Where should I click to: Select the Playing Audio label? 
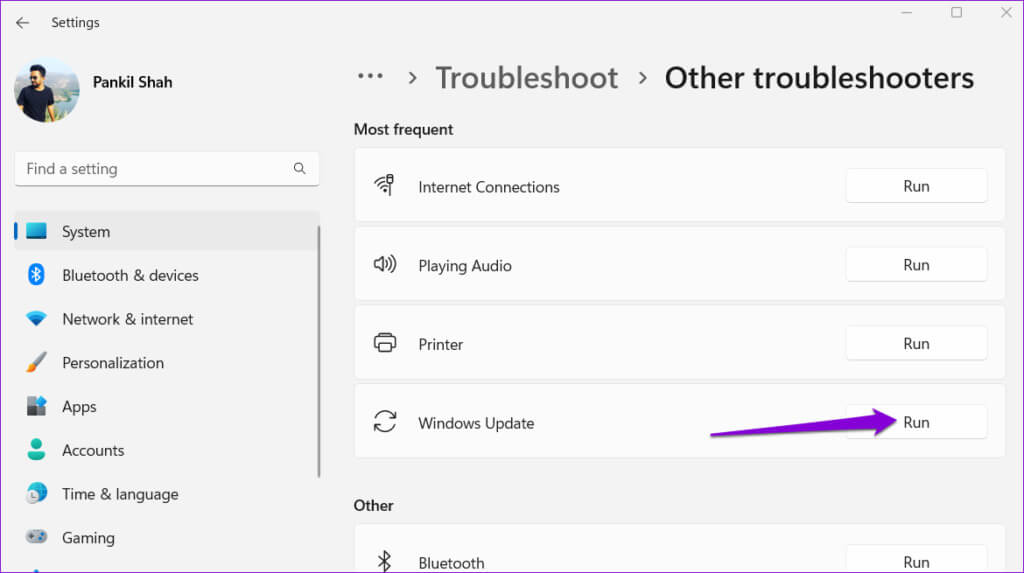(x=465, y=266)
